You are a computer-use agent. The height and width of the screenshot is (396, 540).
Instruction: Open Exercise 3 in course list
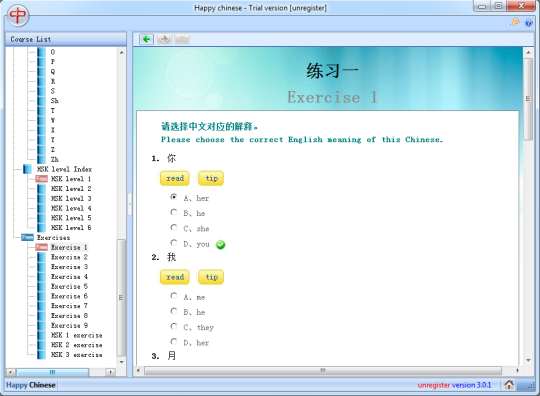pos(69,267)
